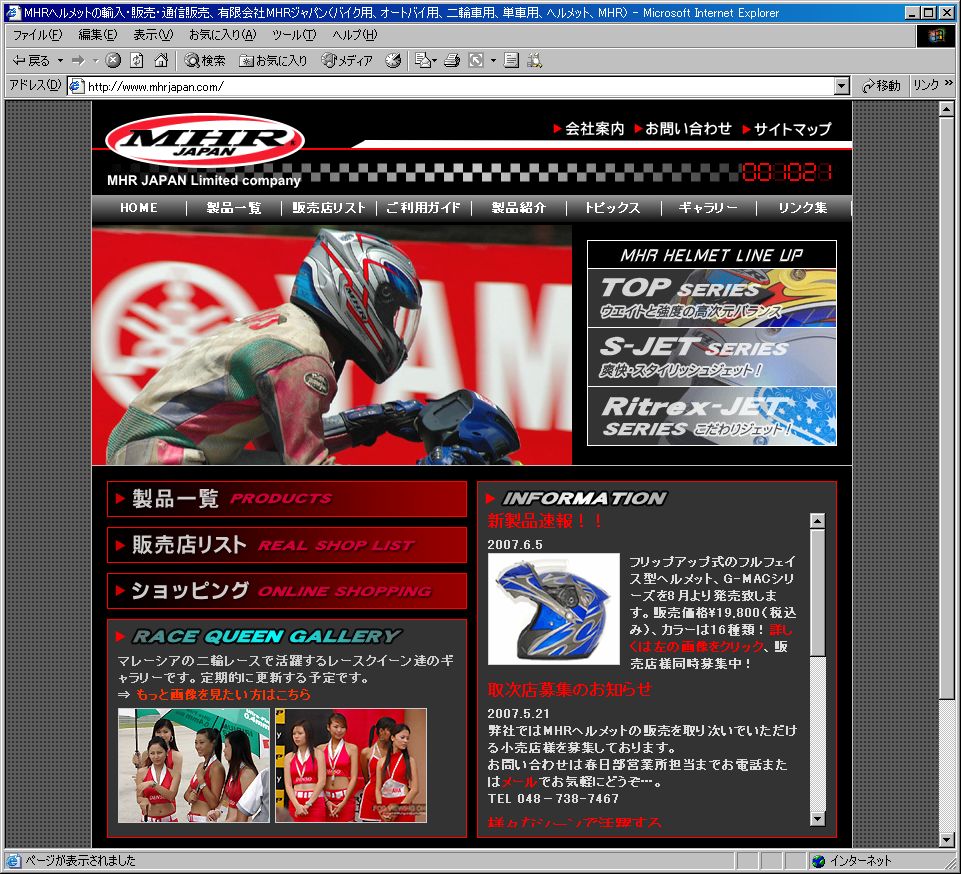The width and height of the screenshot is (961, 874).
Task: Click the Back (戻る) button
Action: coord(32,61)
